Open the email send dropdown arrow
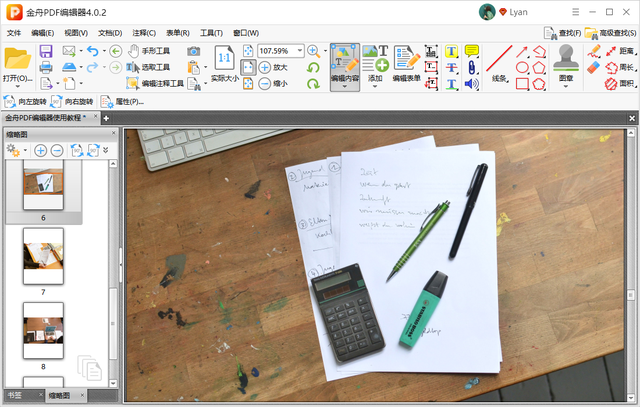The image size is (640, 407). point(81,51)
